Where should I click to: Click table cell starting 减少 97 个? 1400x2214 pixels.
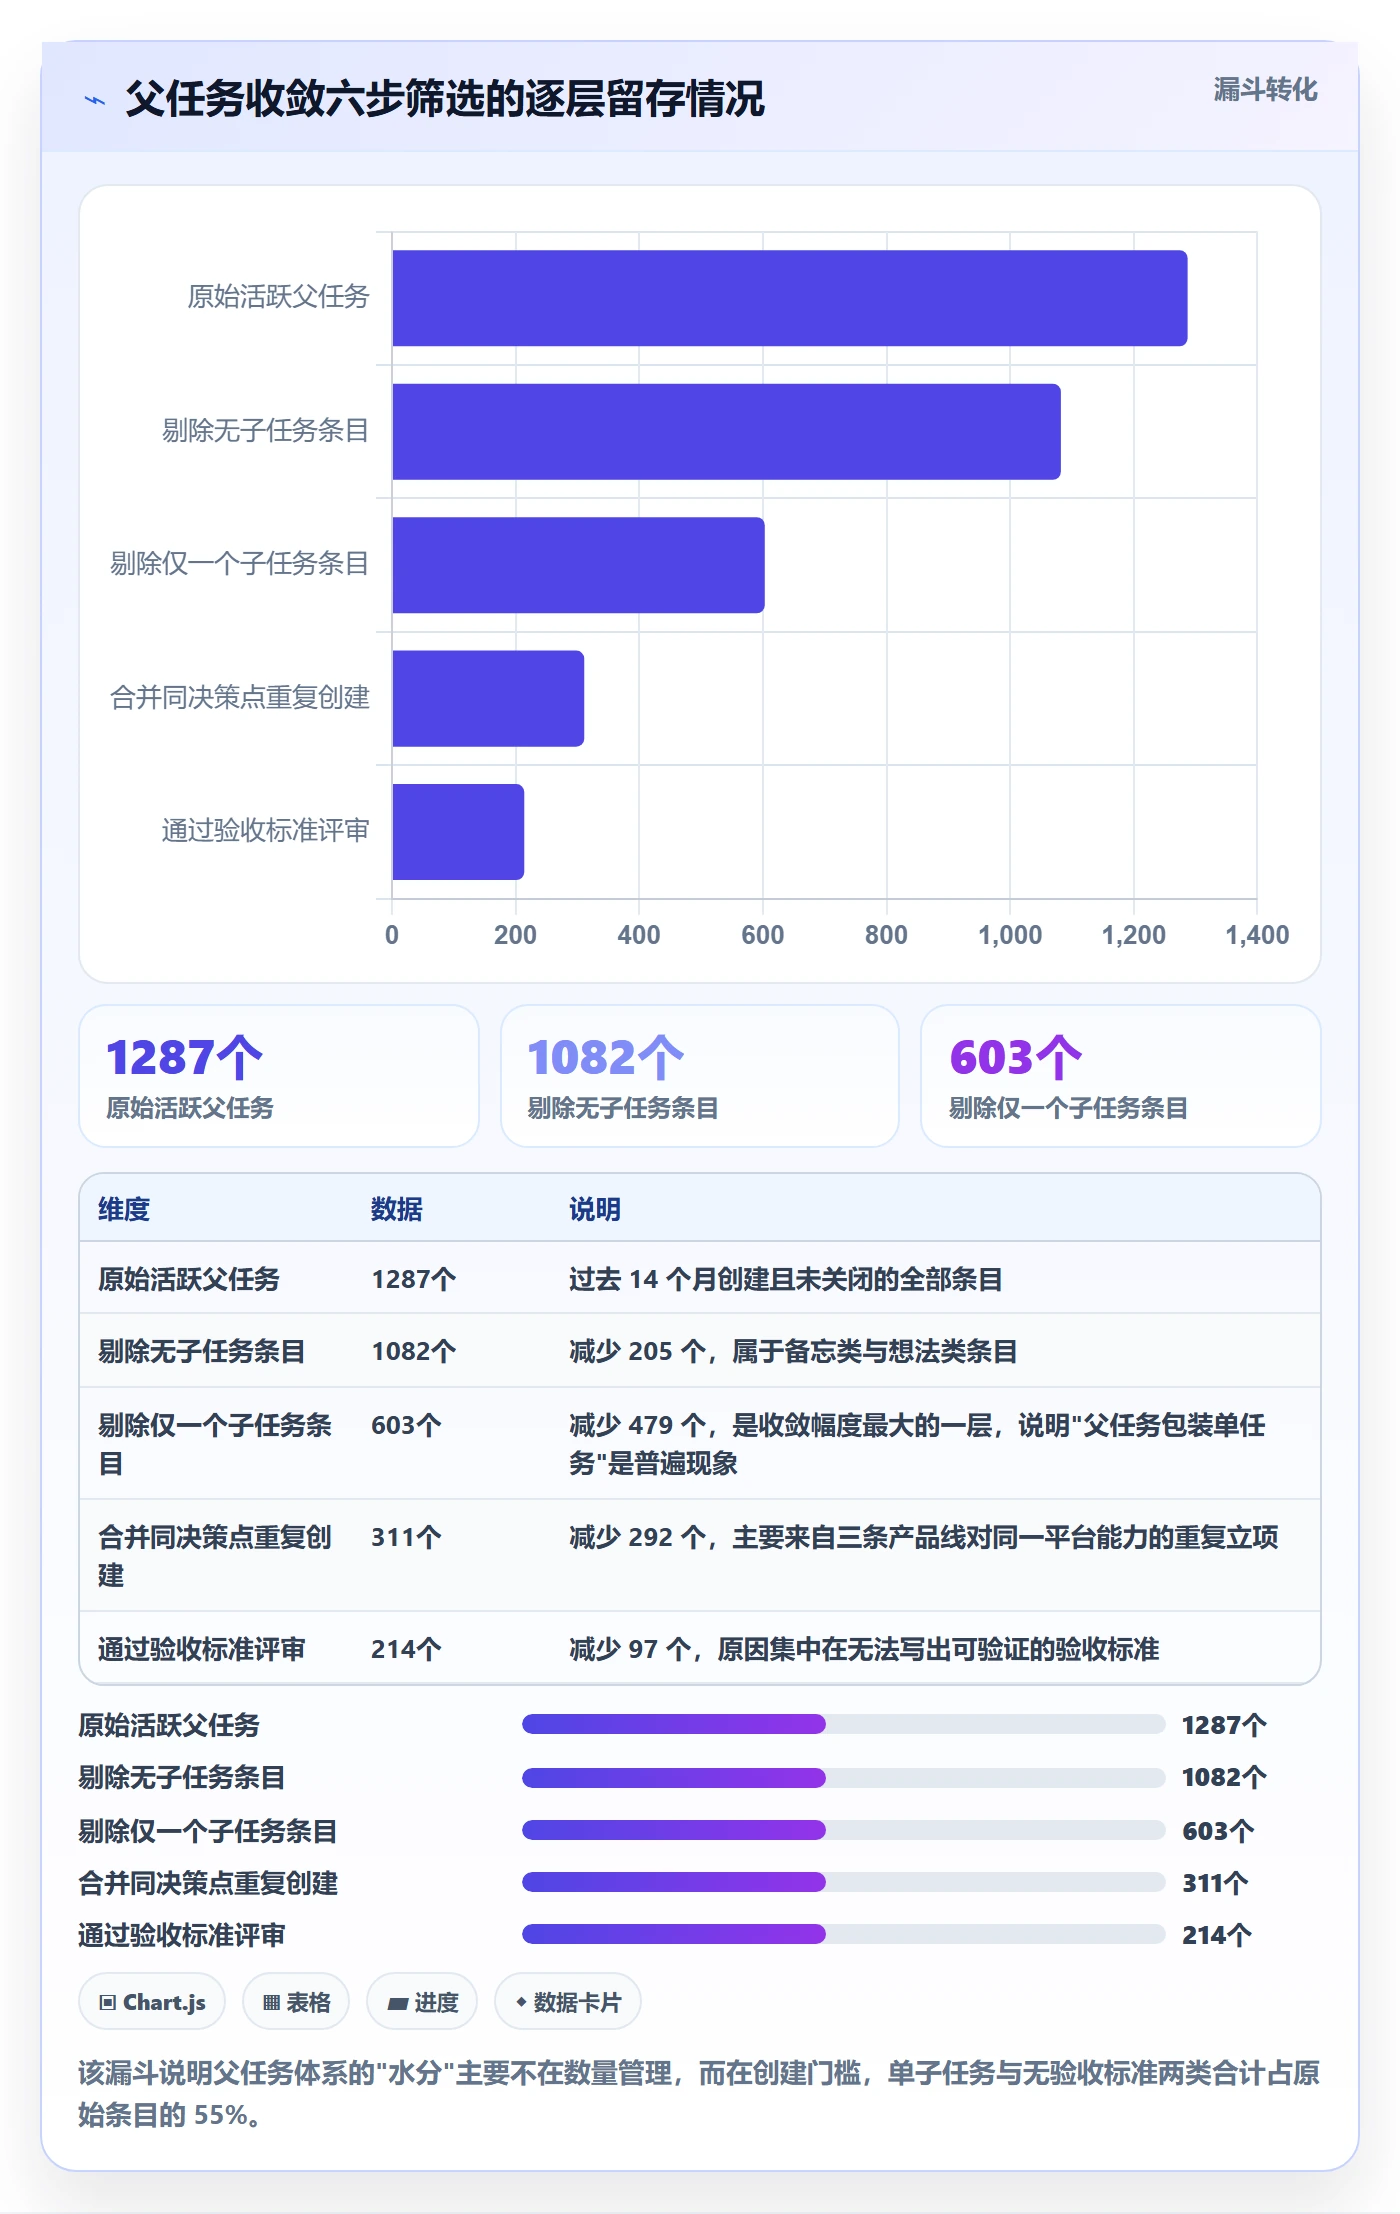pyautogui.click(x=864, y=1649)
